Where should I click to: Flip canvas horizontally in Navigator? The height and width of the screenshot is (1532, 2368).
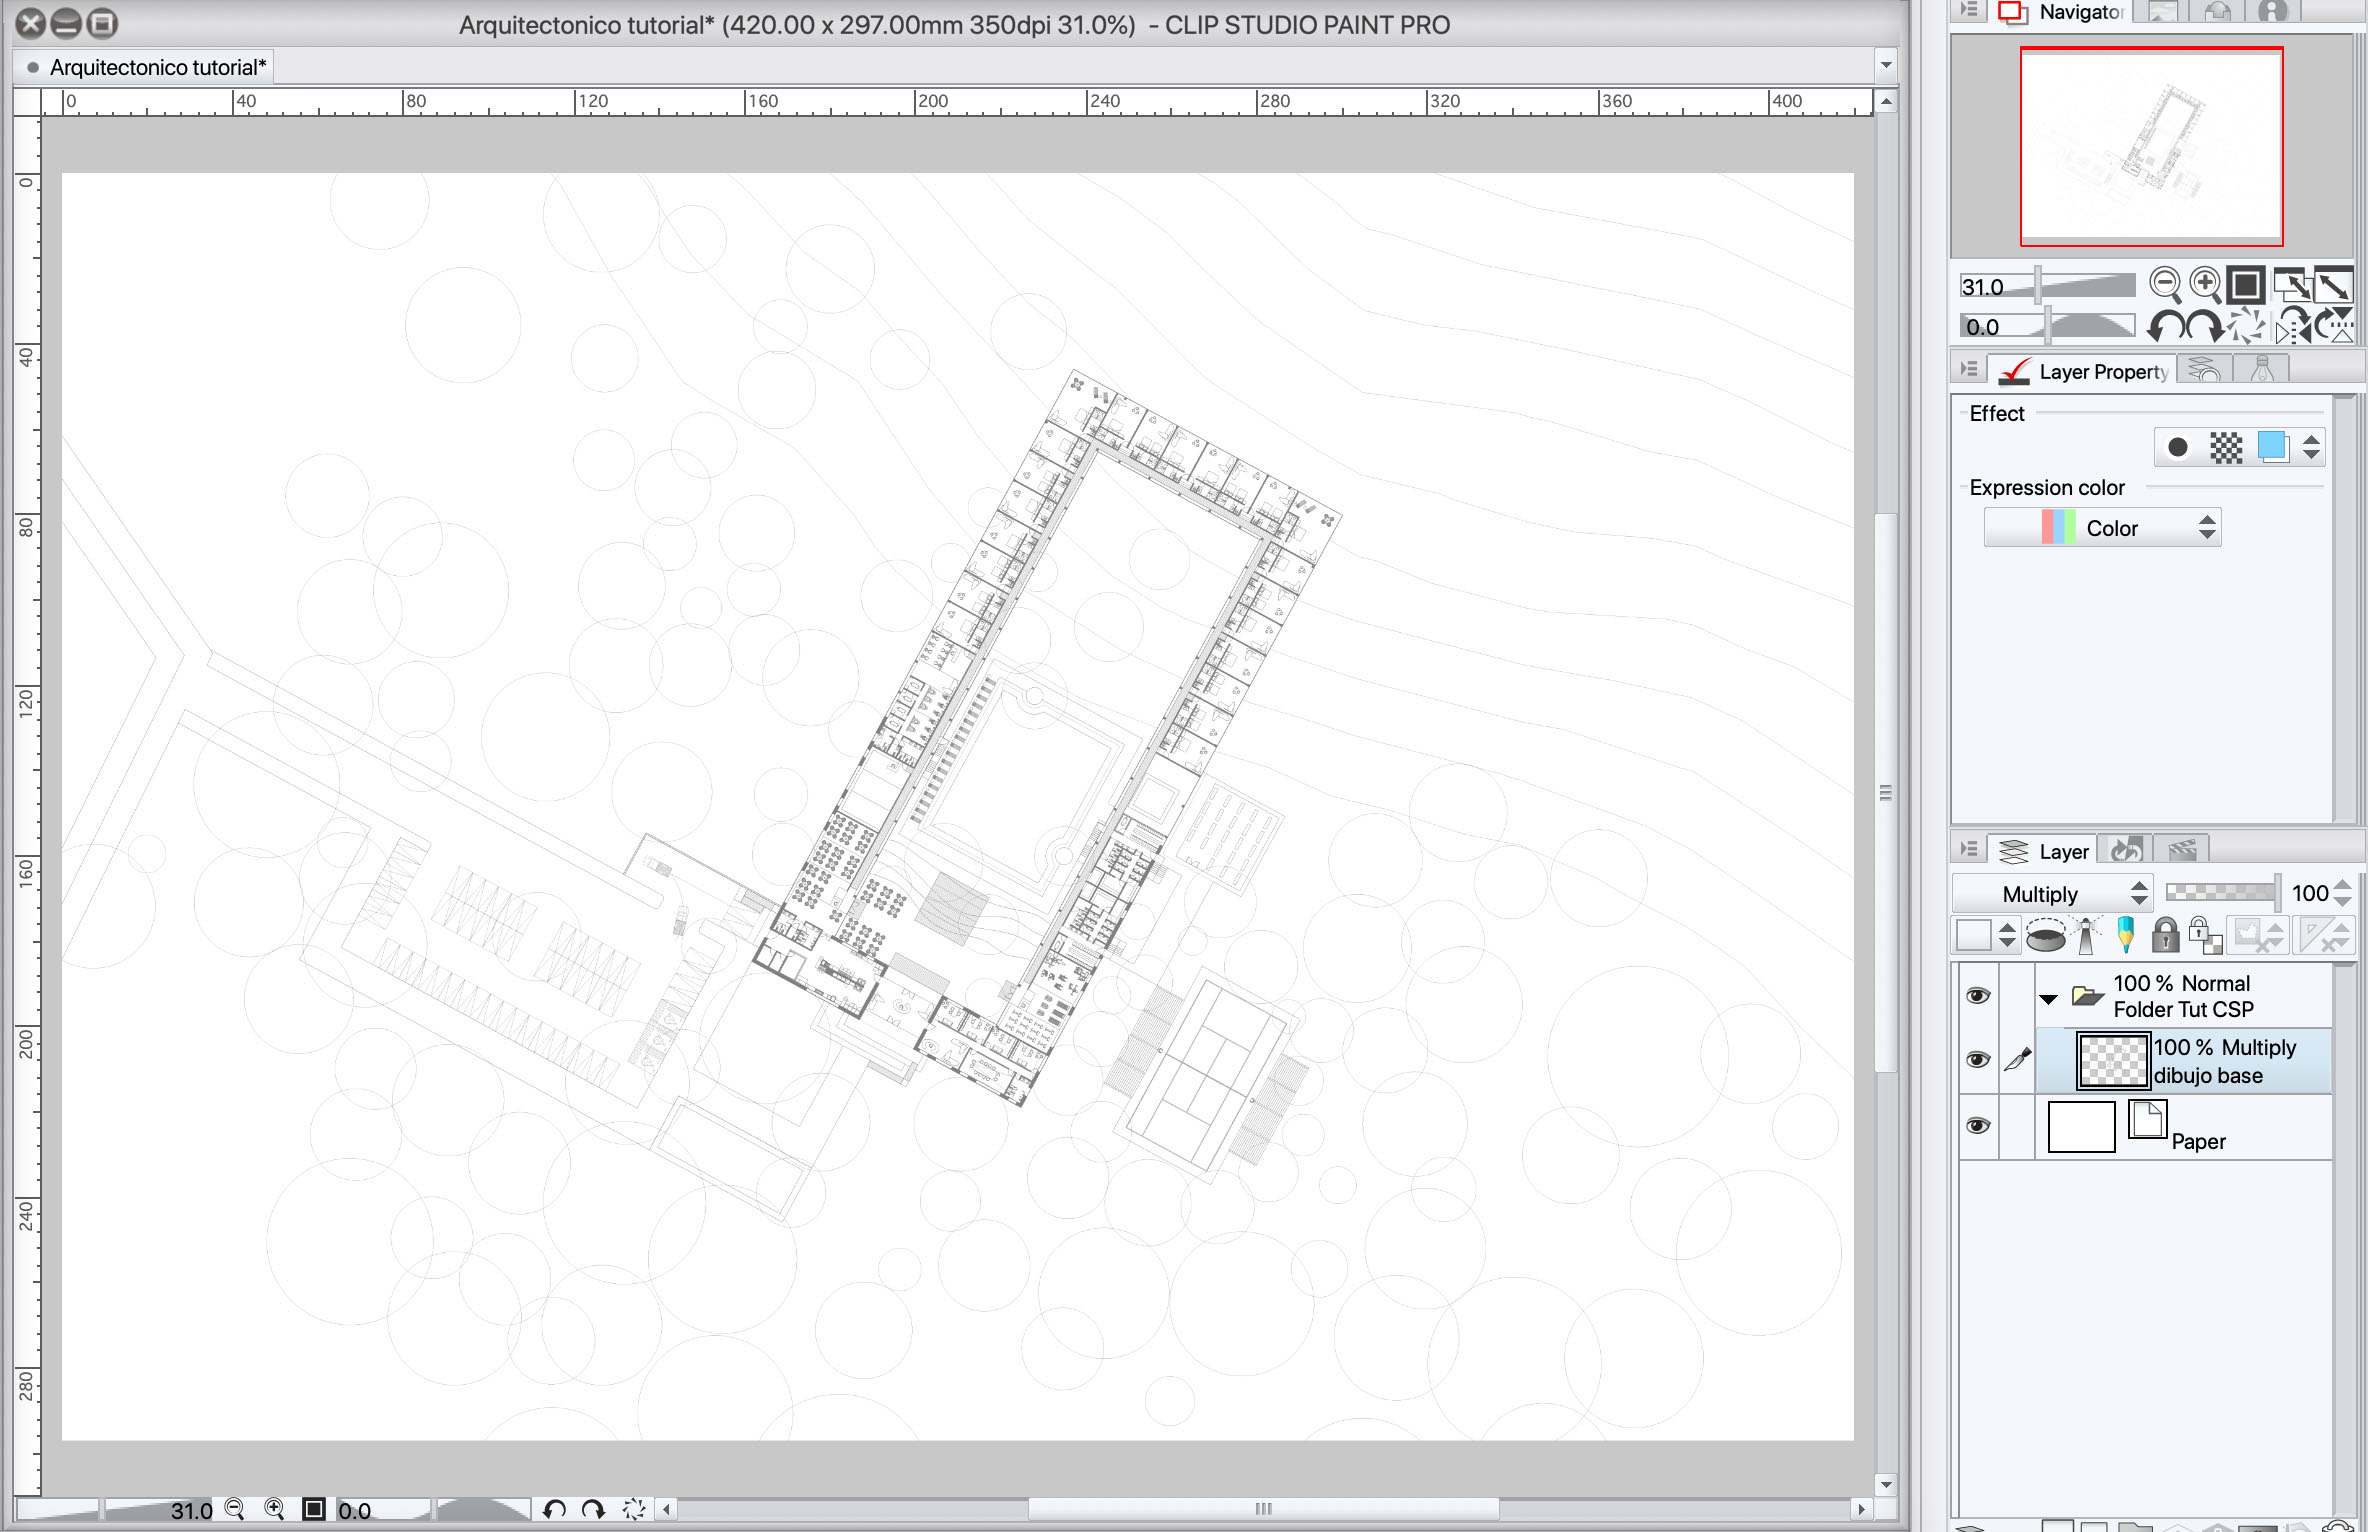[x=2292, y=327]
